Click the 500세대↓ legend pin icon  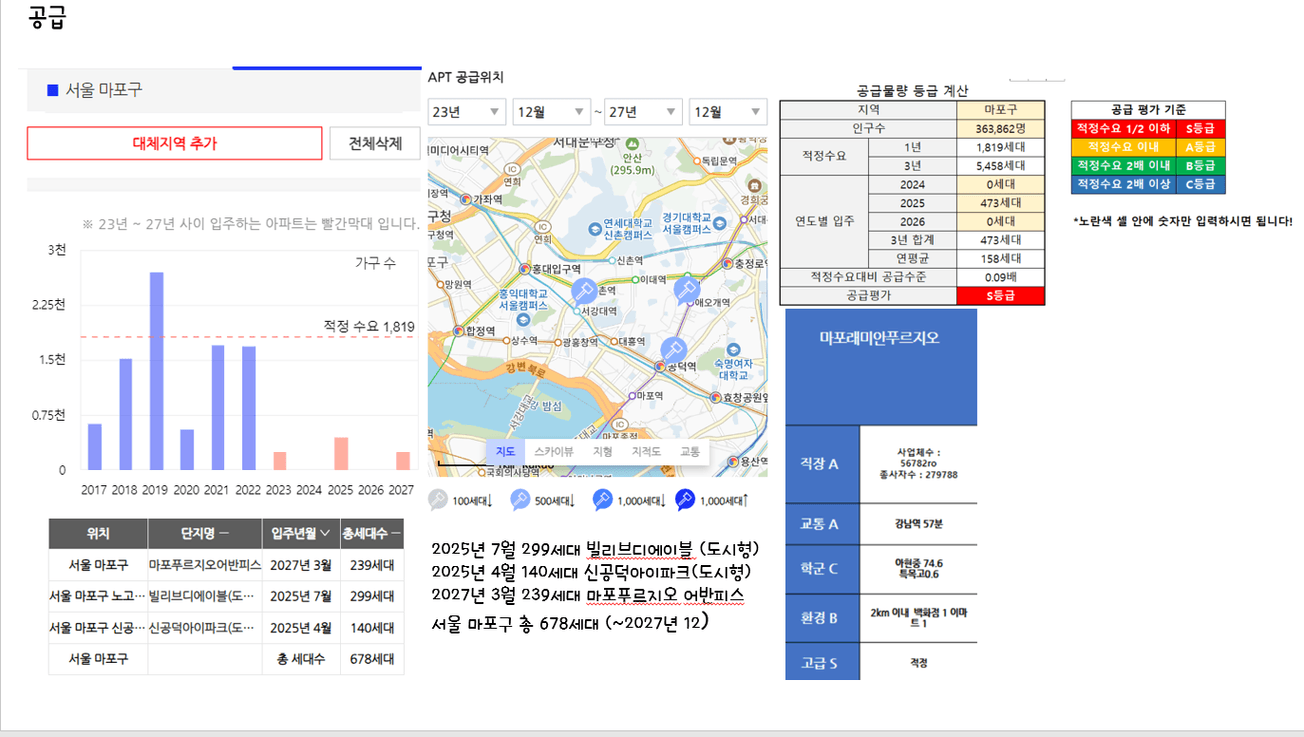click(520, 500)
